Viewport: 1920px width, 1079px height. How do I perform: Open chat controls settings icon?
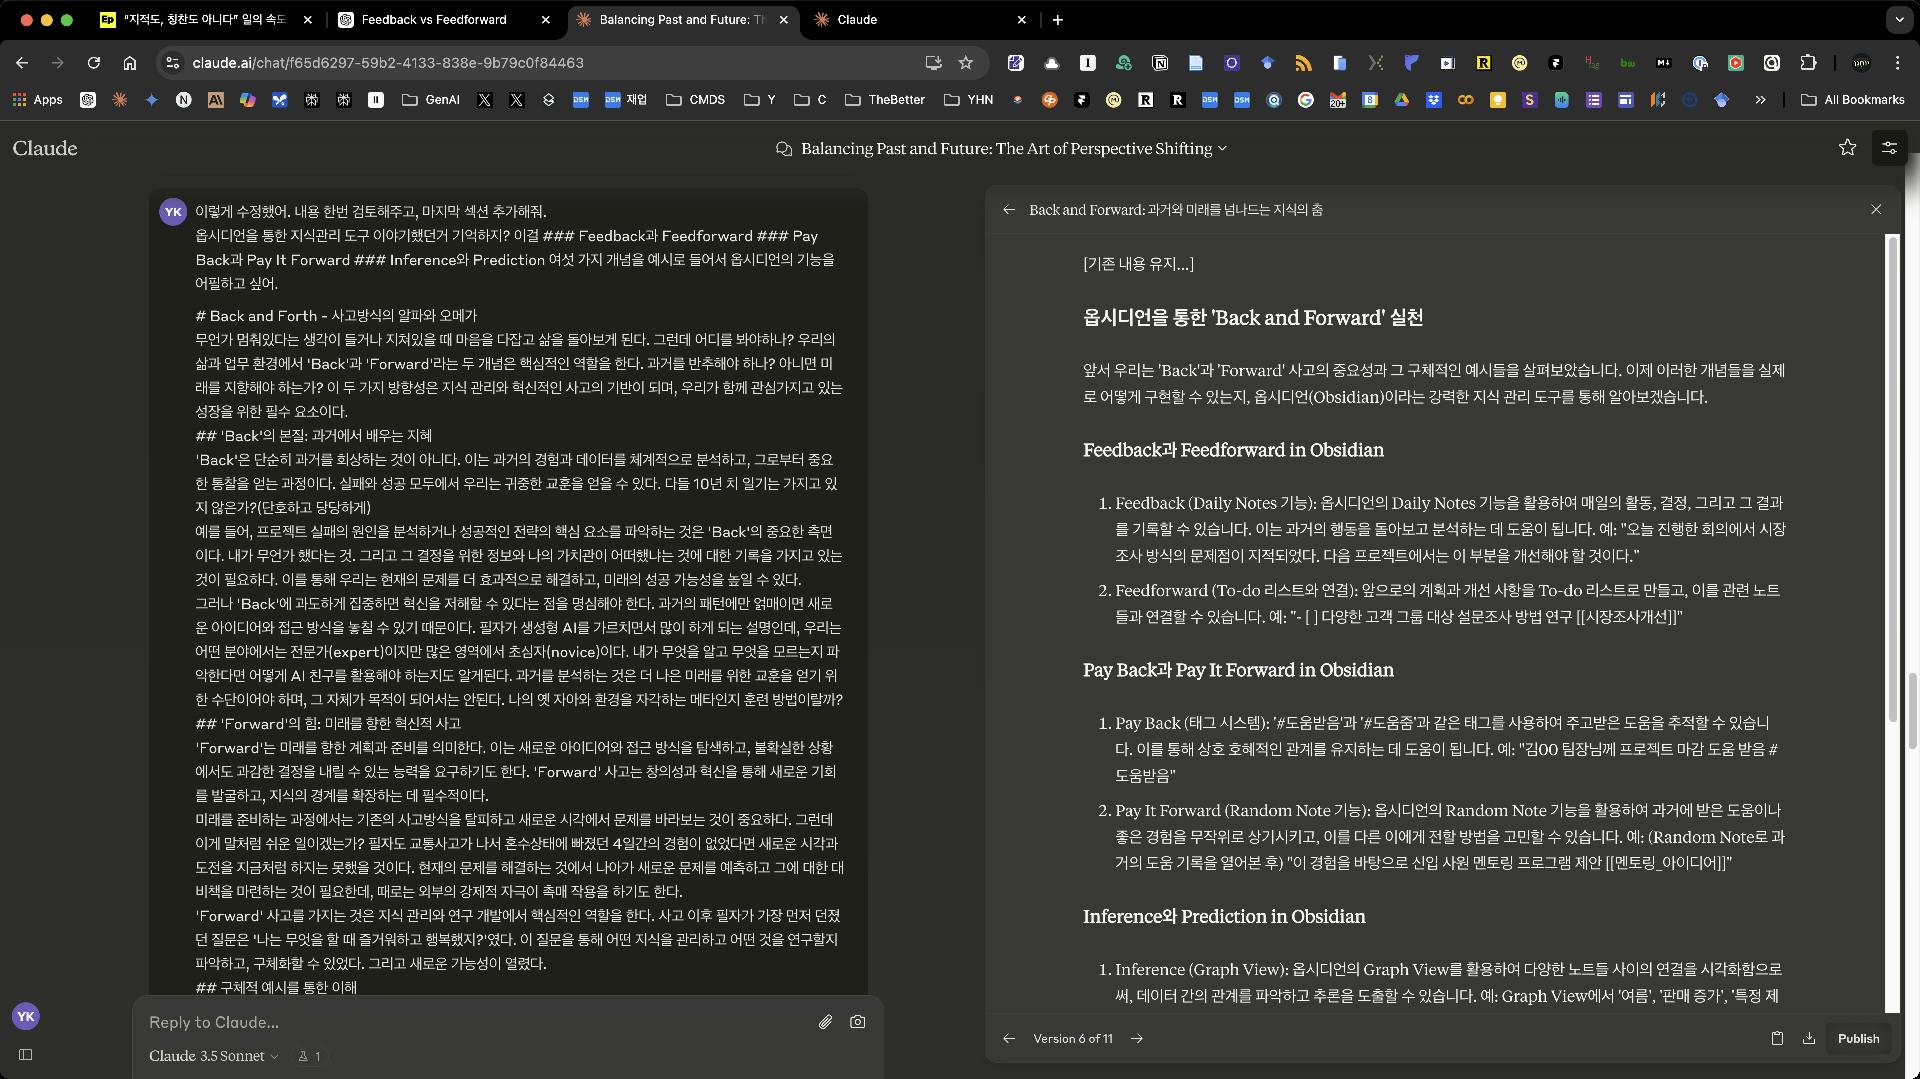1889,148
